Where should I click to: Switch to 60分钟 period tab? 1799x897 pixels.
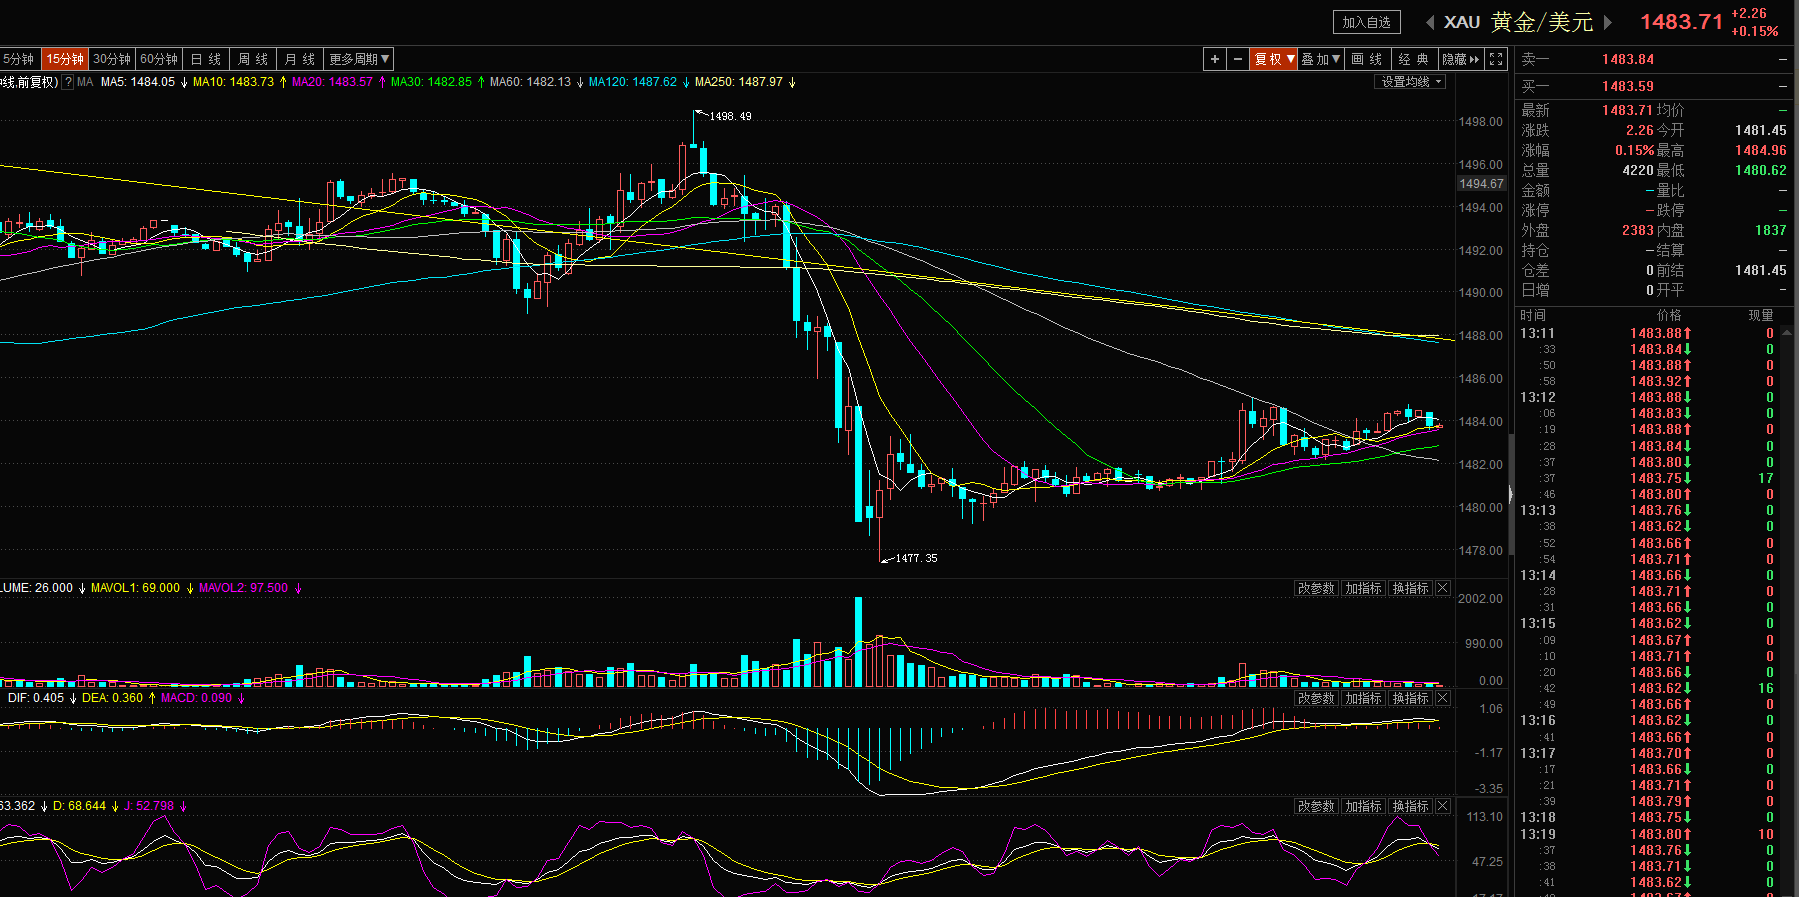159,59
